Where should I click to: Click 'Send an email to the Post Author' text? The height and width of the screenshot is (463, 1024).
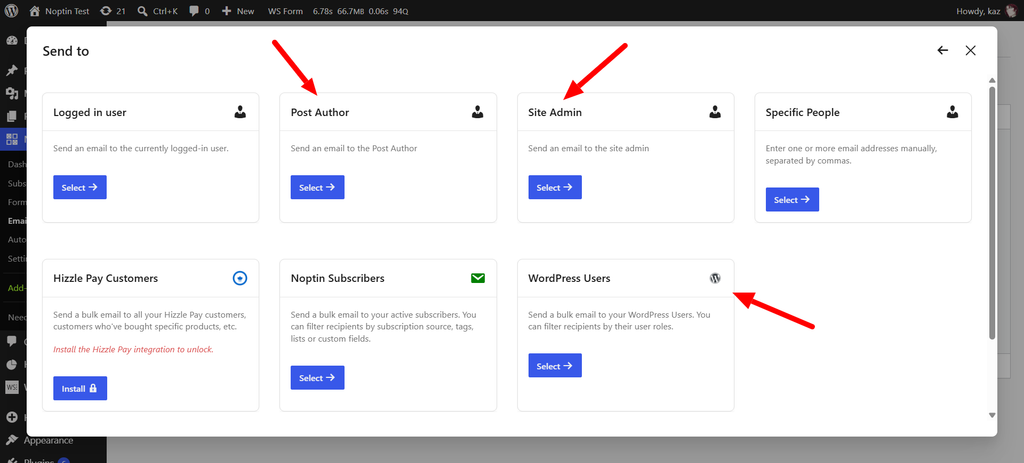coord(354,148)
